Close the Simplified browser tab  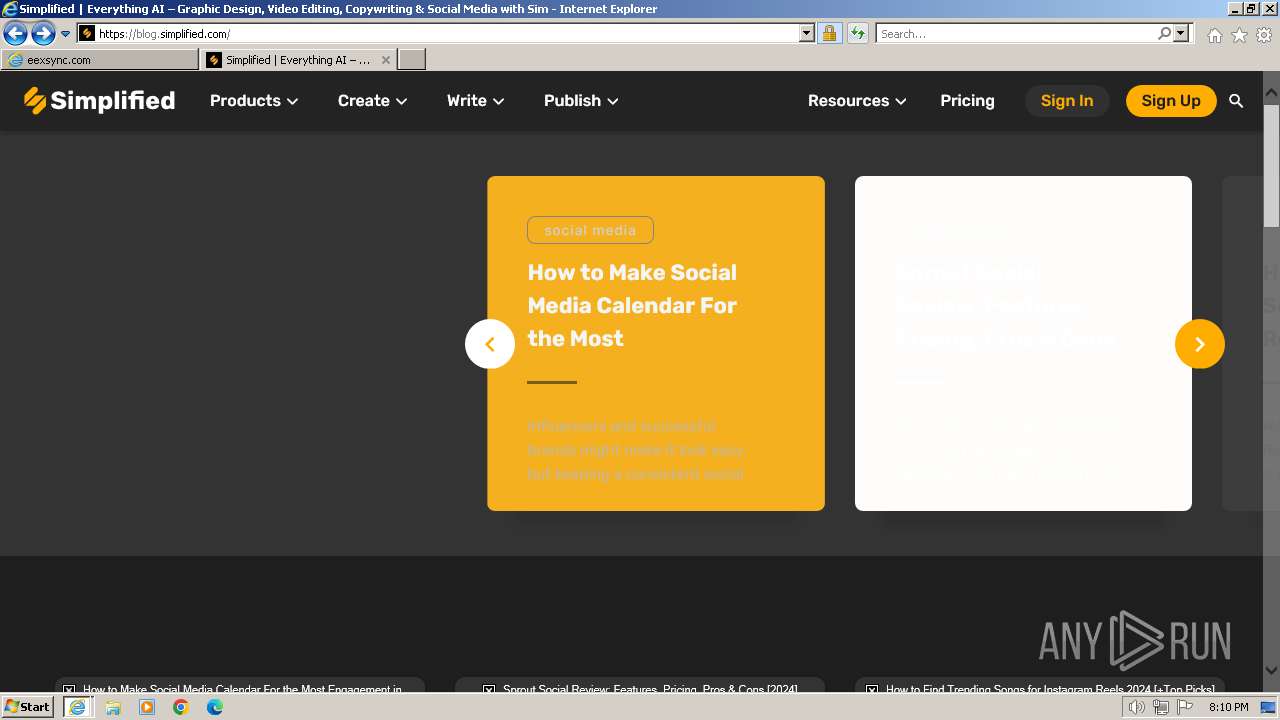(x=386, y=60)
